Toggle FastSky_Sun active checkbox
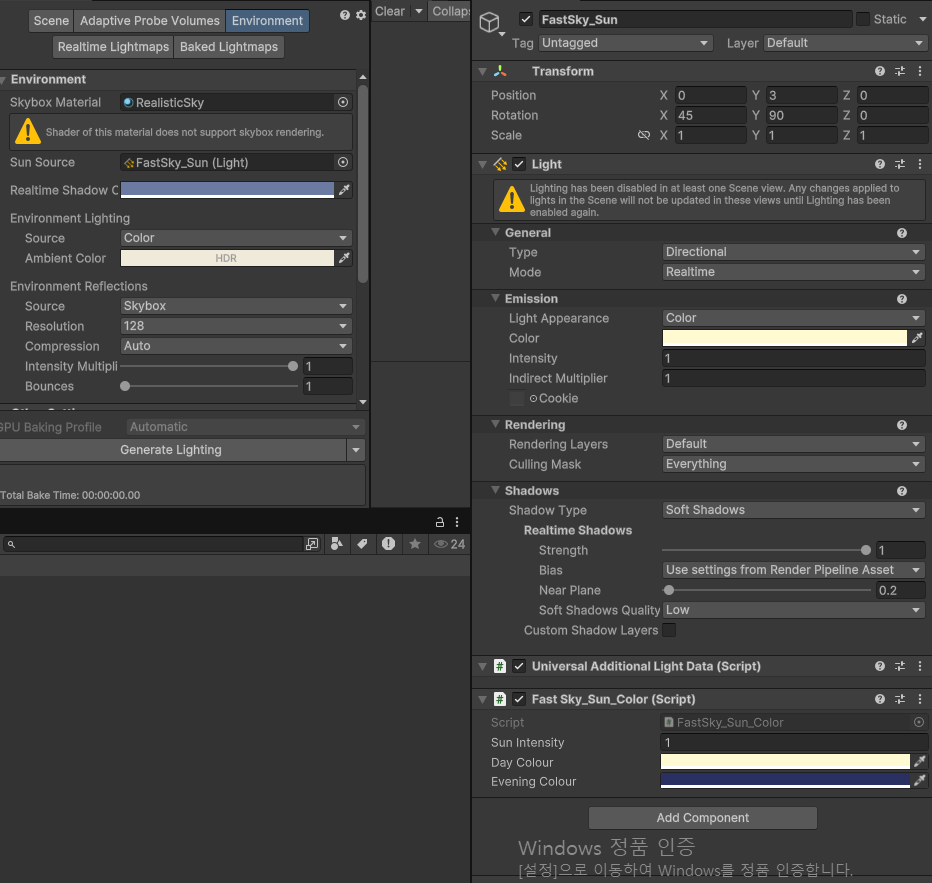 click(526, 19)
